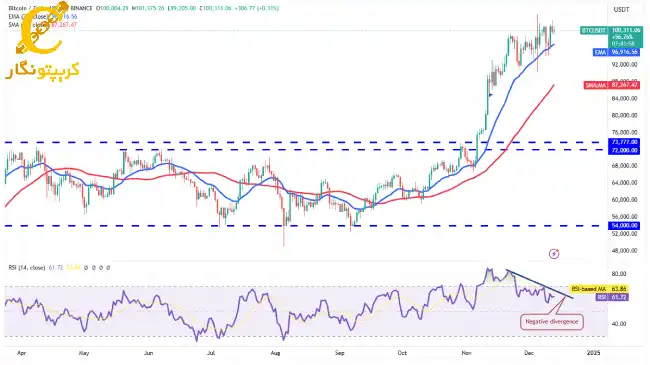Screen dimensions: 650x365
Task: Click the Nov date axis label
Action: 466,353
